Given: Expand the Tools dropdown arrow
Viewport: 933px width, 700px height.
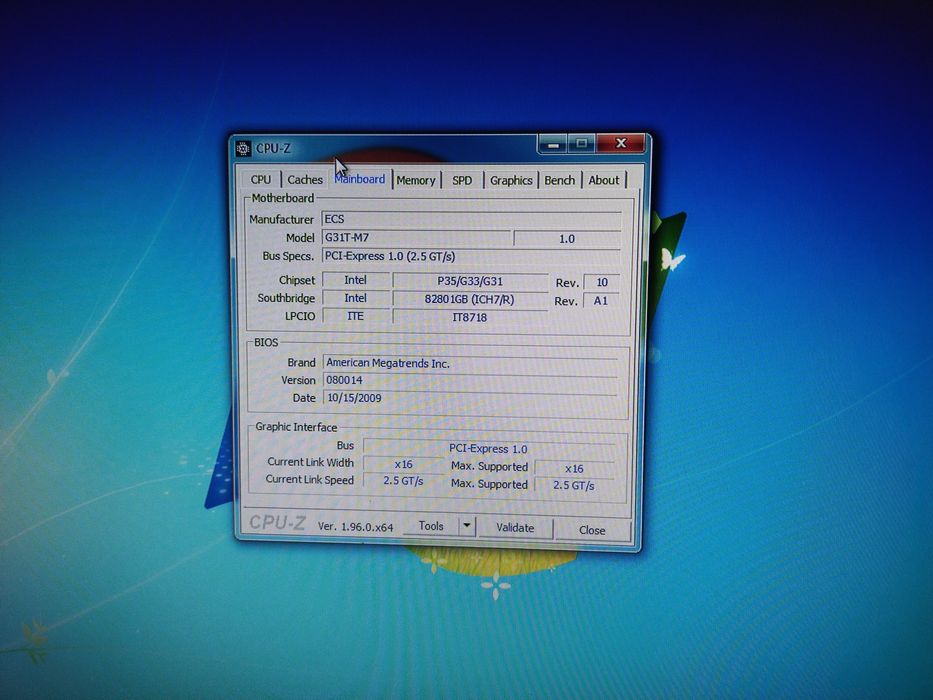Looking at the screenshot, I should coord(467,526).
